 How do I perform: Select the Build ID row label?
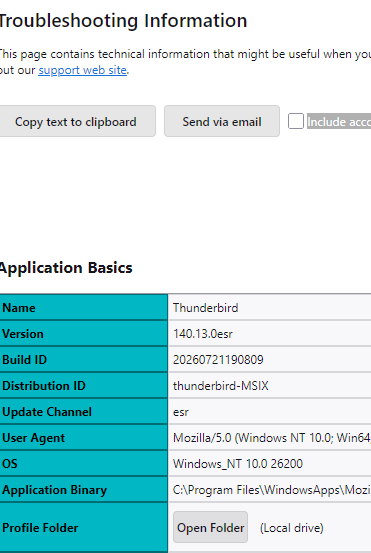click(24, 360)
